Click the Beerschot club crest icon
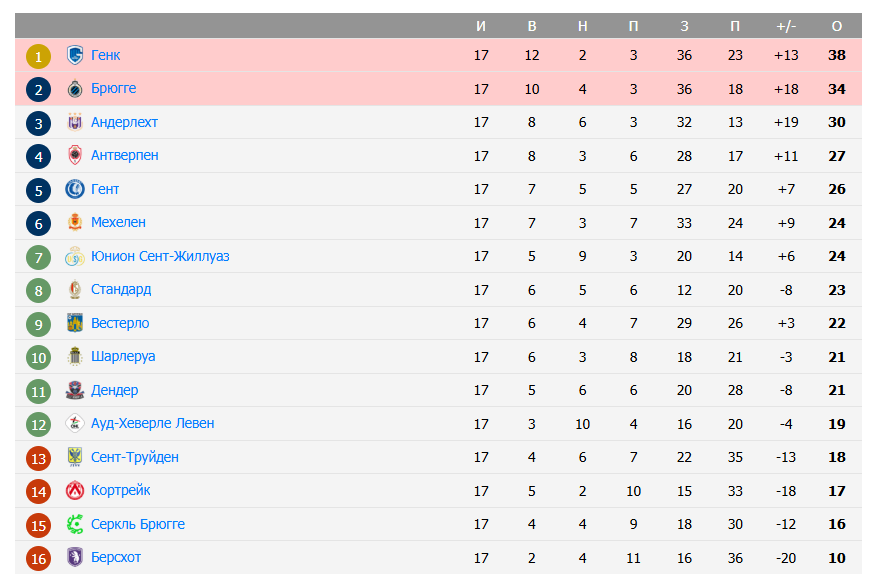873x585 pixels. tap(74, 558)
